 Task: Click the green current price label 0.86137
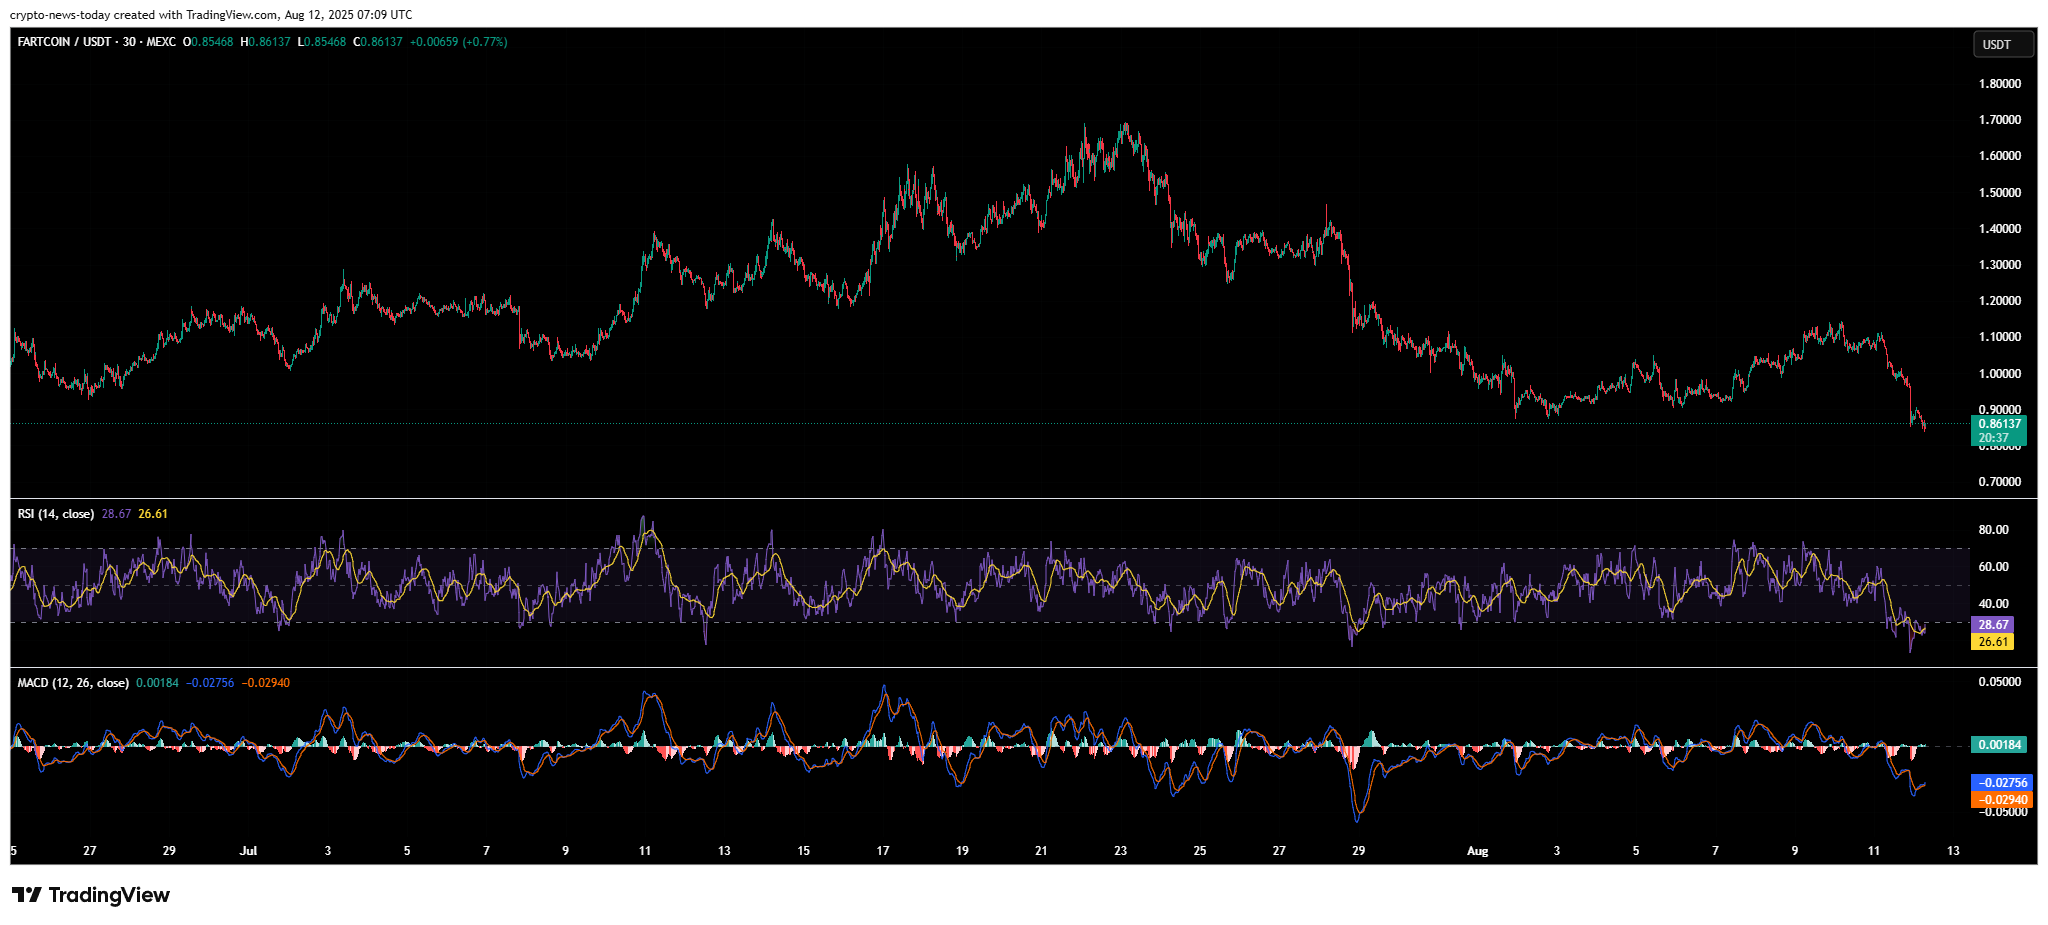coord(1999,424)
